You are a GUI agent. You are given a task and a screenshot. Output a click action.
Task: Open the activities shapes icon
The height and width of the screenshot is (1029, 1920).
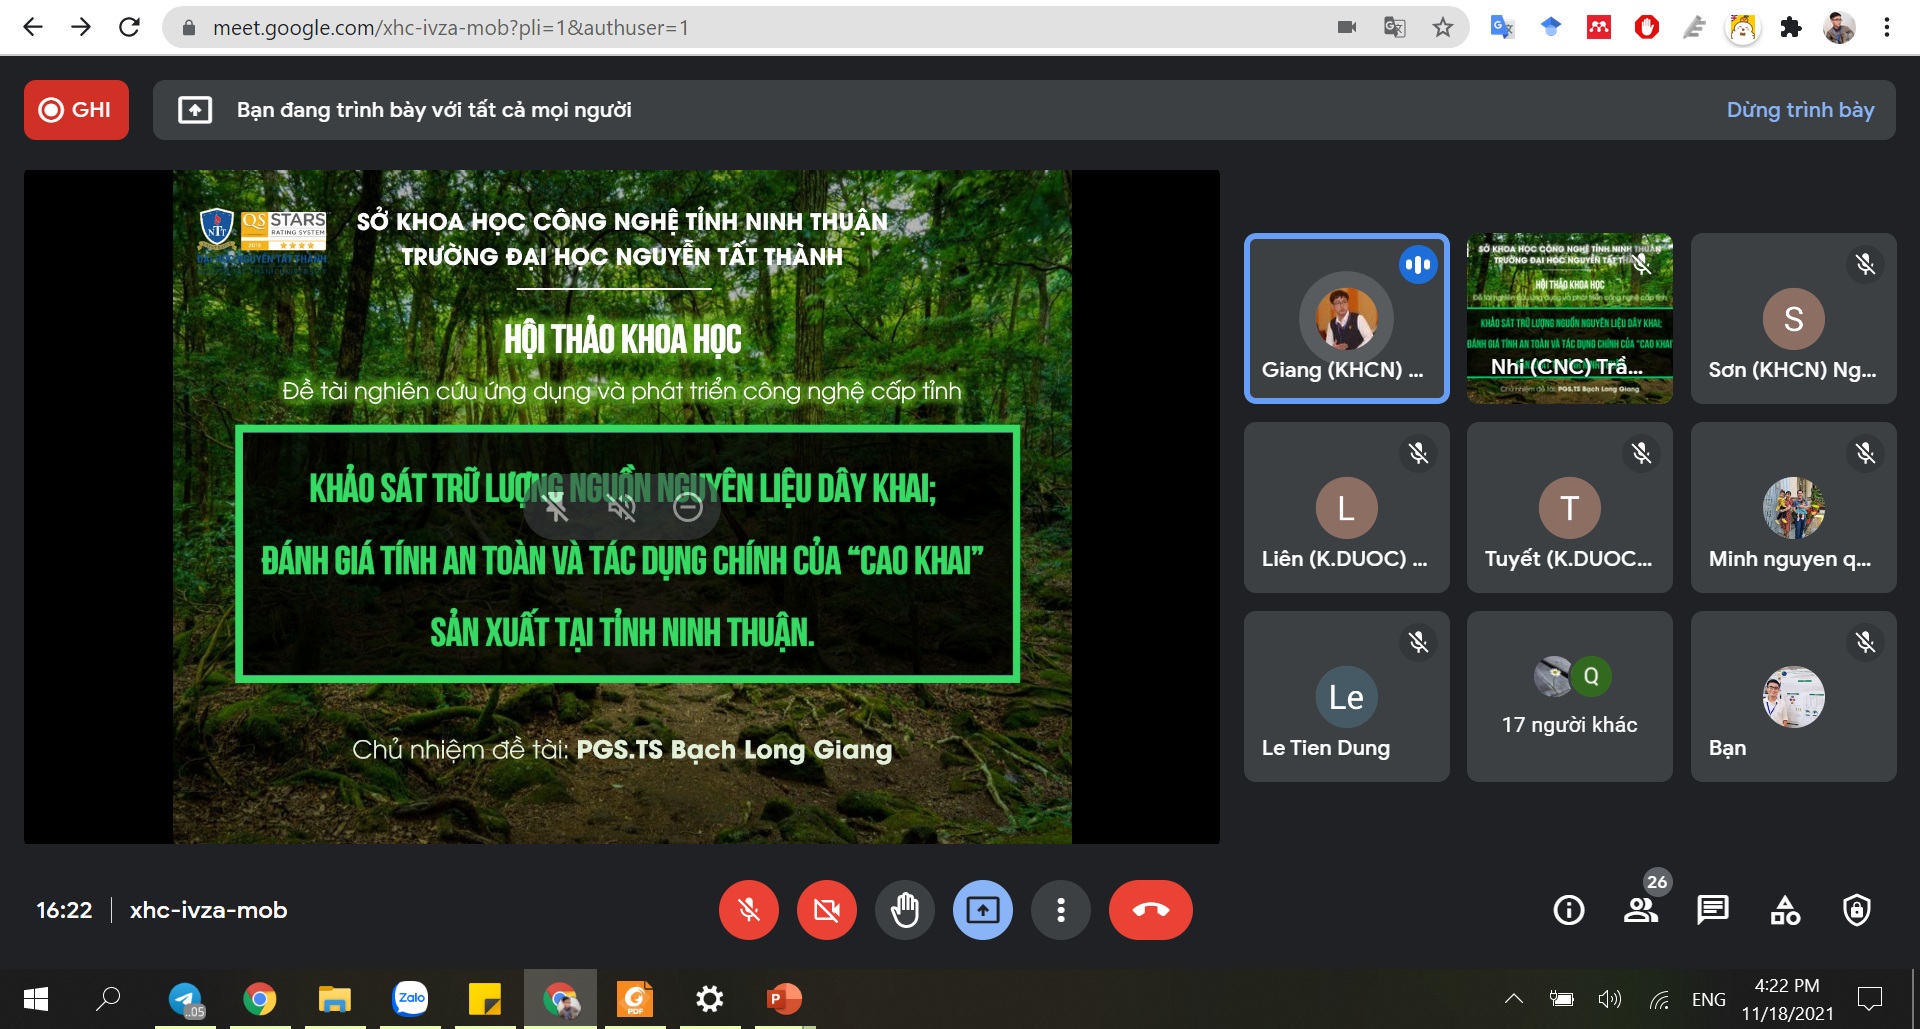(1785, 910)
